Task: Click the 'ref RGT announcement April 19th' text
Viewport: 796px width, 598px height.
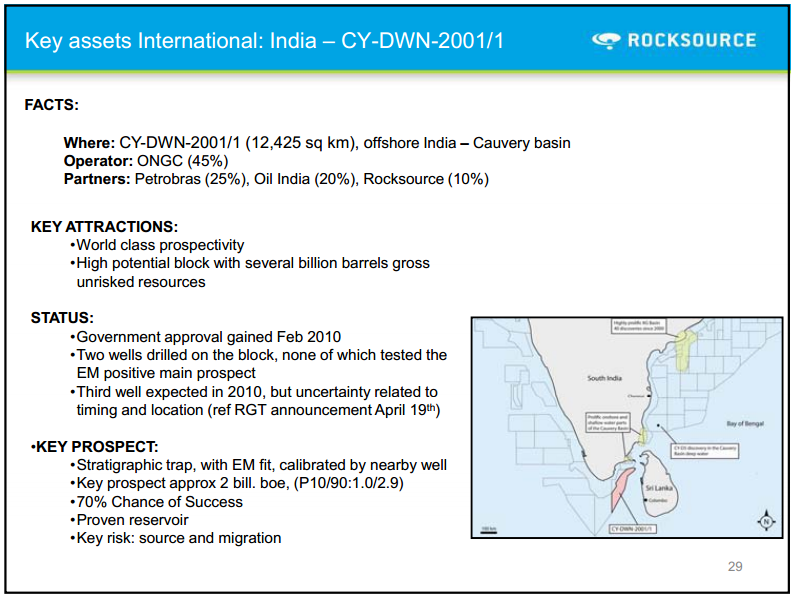Action: (x=324, y=410)
